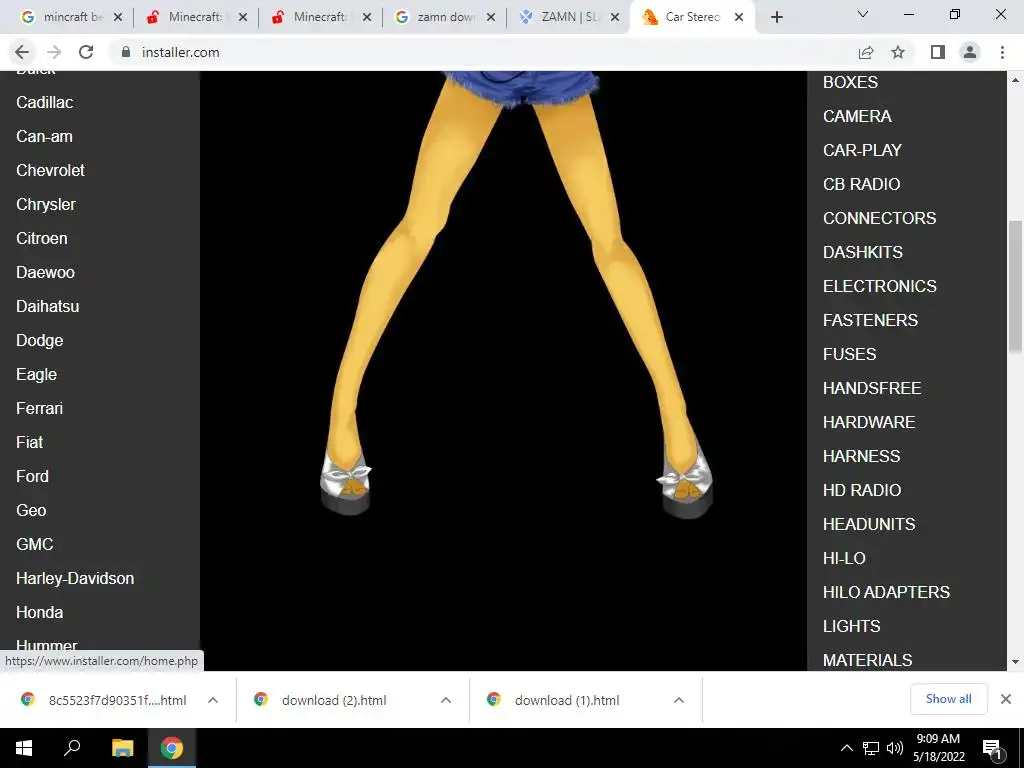Screen dimensions: 1024x768
Task: Switch to the first Minecraft tab
Action: coord(196,18)
